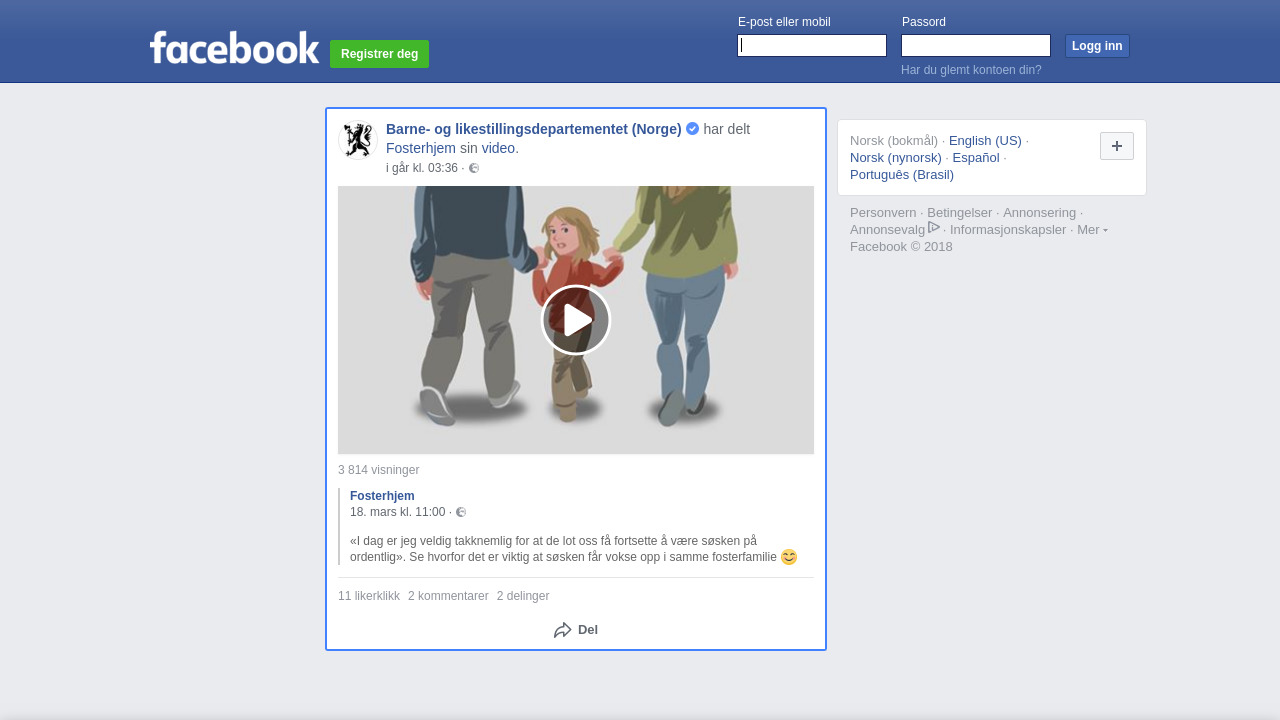Open the Personvern footer link
The height and width of the screenshot is (720, 1280).
[x=882, y=213]
